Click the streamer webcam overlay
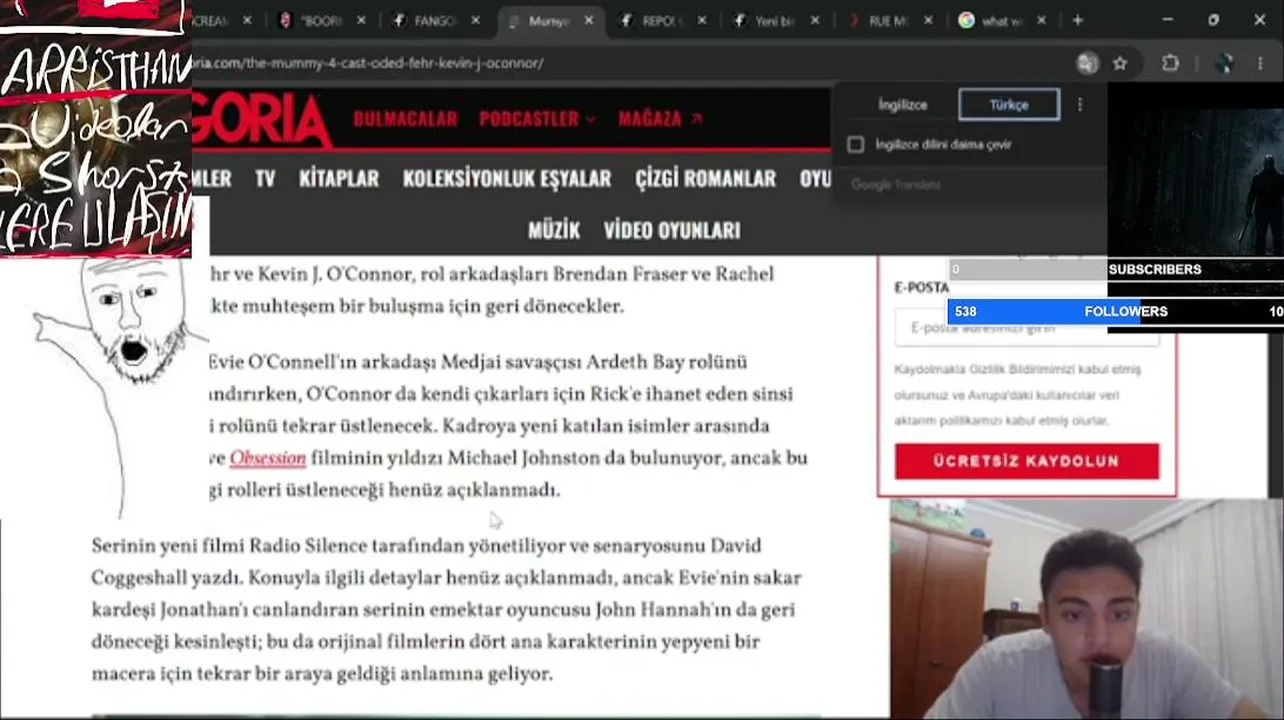 1087,609
